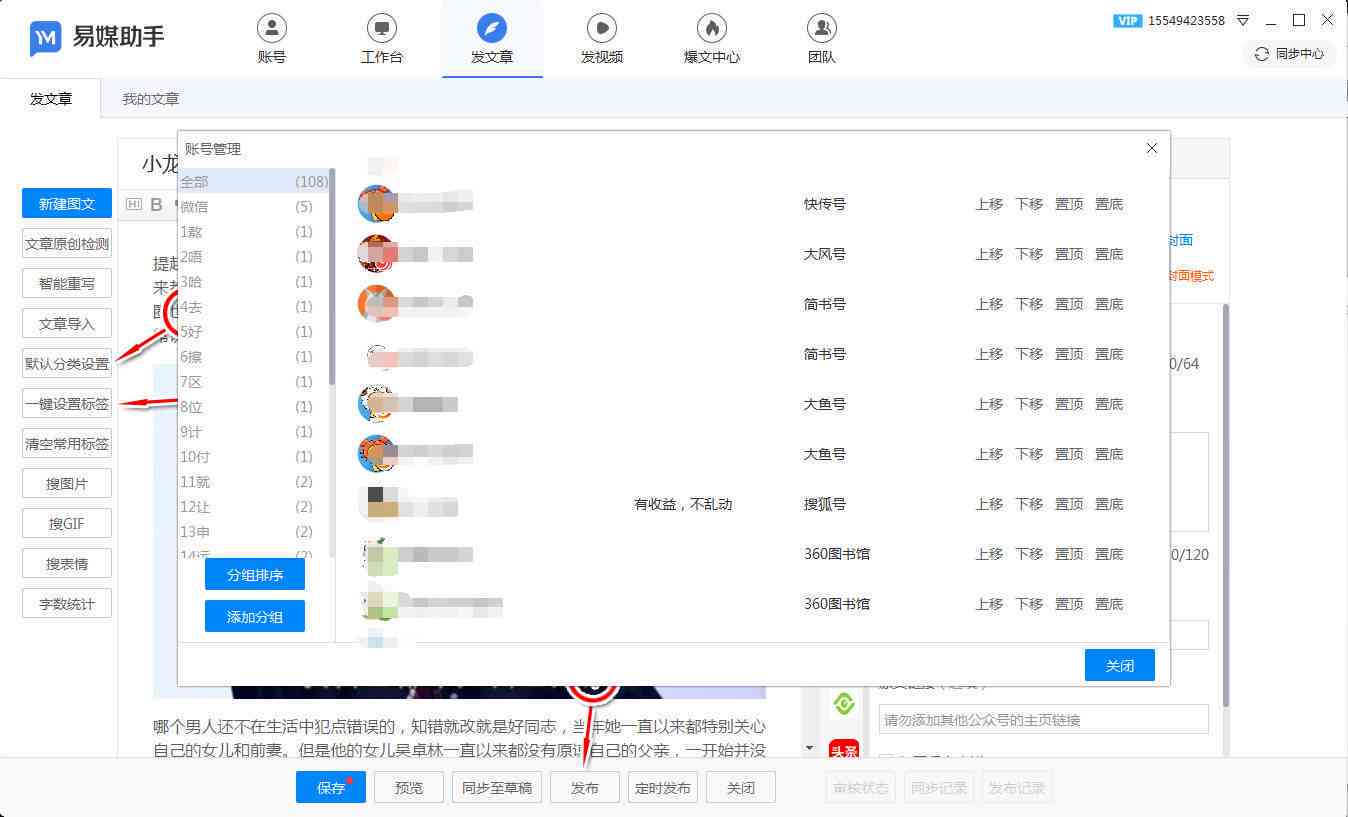
Task: Select group 7区
Action: (x=253, y=381)
